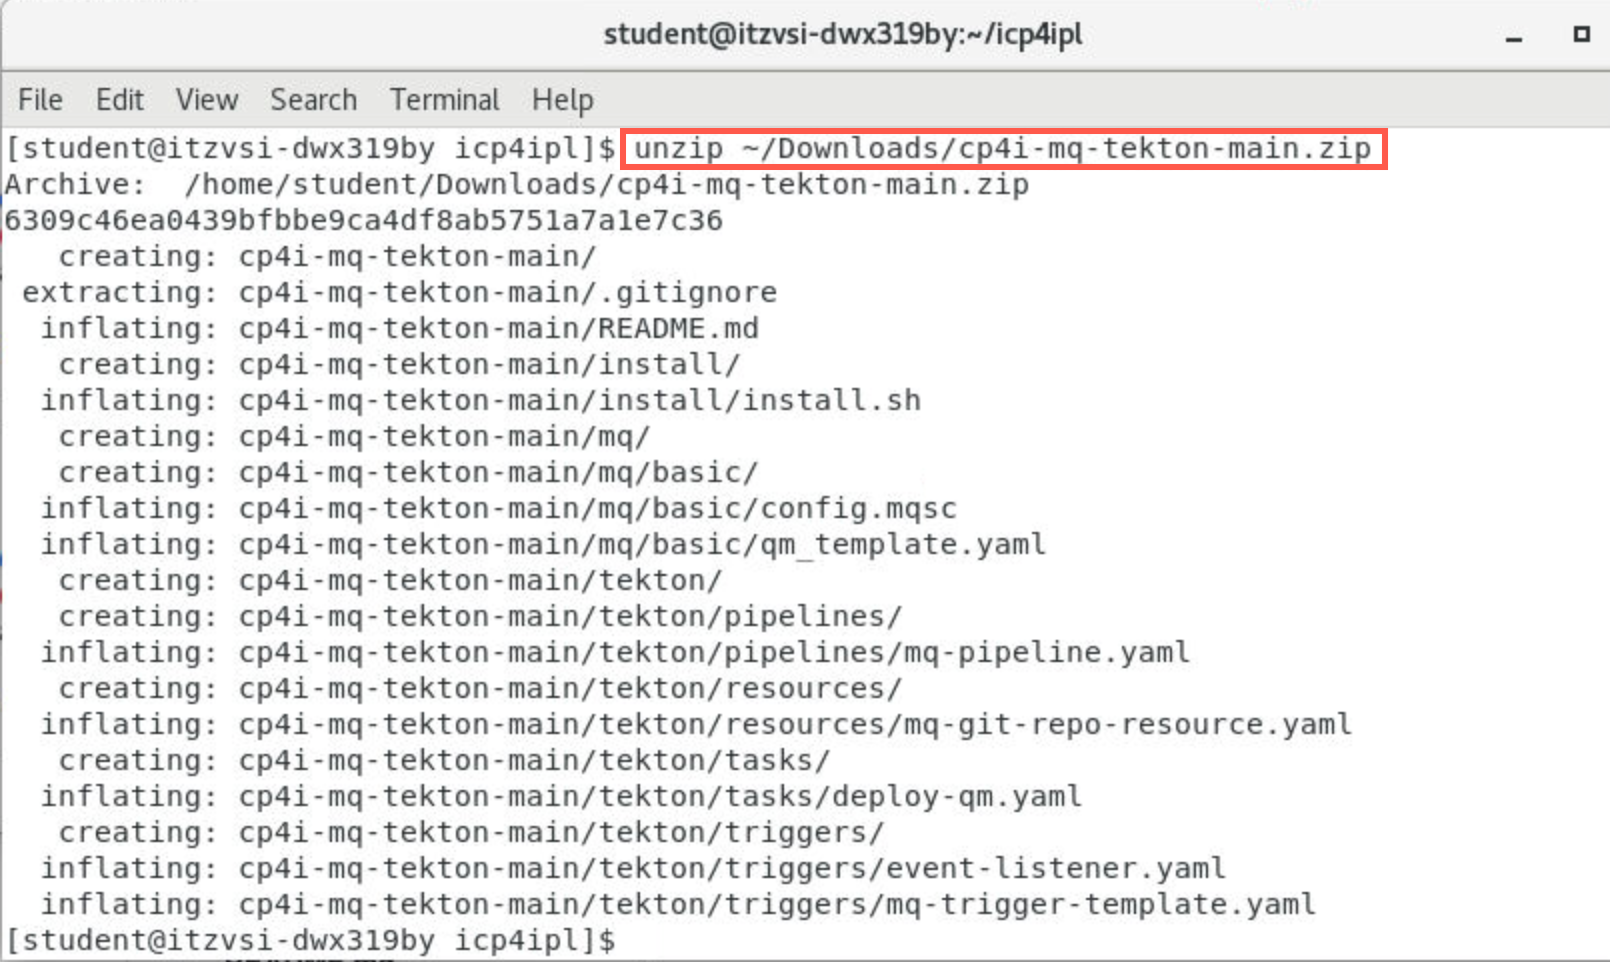
Task: Click the mq-pipeline.yaml output line
Action: coord(615,653)
